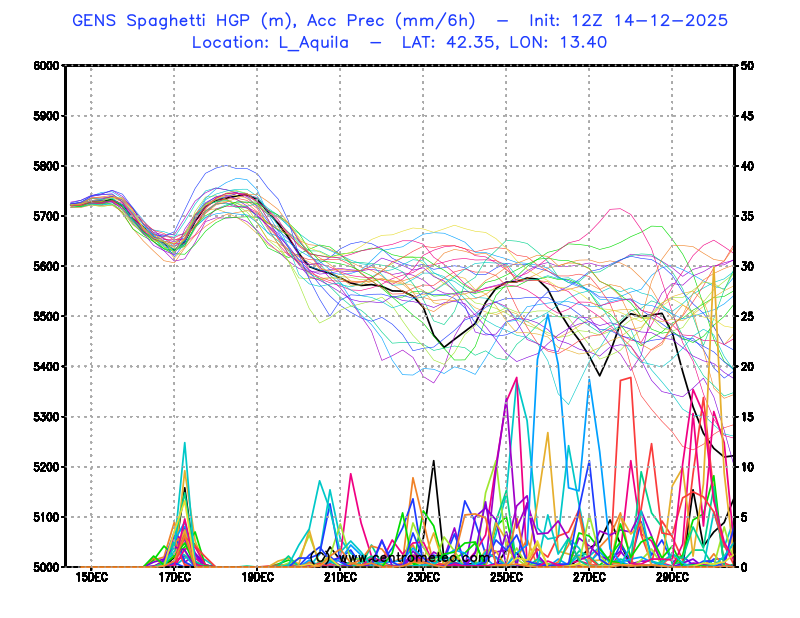Open the www.centrometeo.com watermark link
800x618 pixels.
click(x=415, y=557)
